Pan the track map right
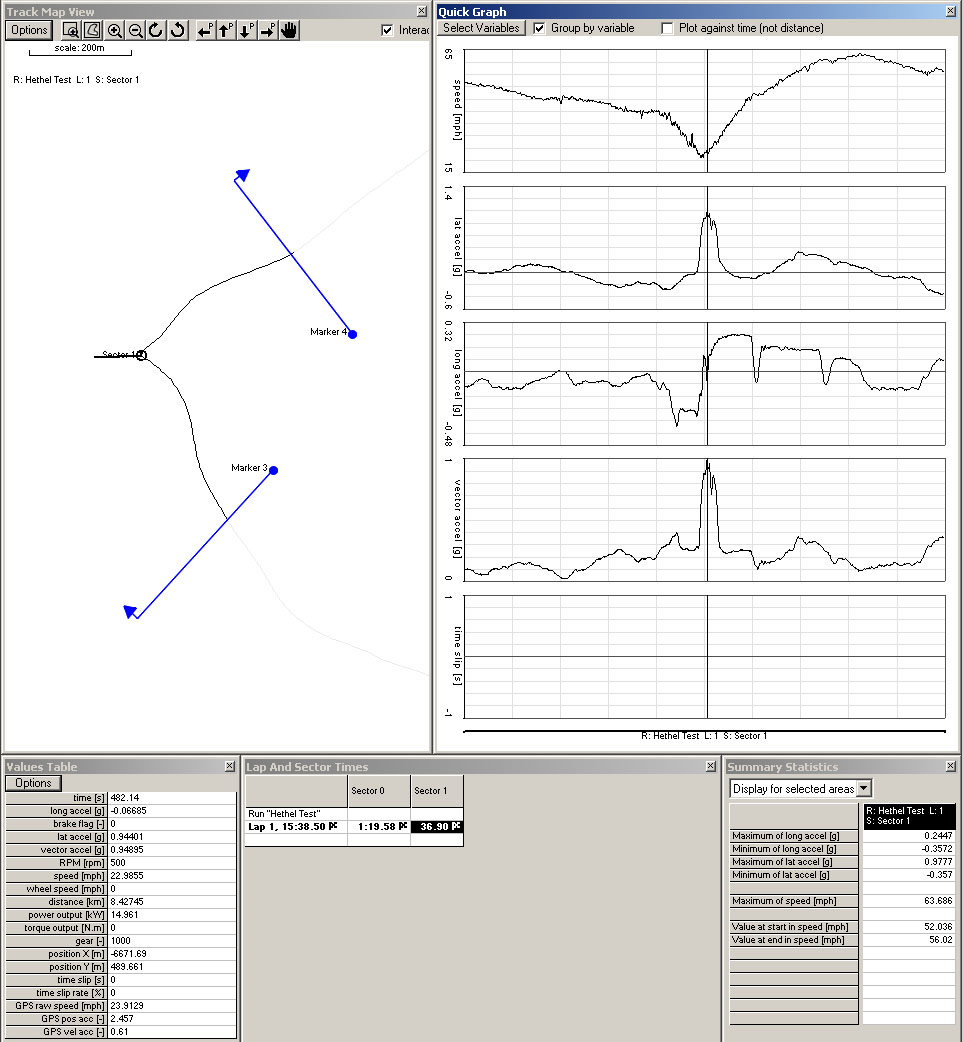This screenshot has height=1042, width=963. (x=268, y=30)
